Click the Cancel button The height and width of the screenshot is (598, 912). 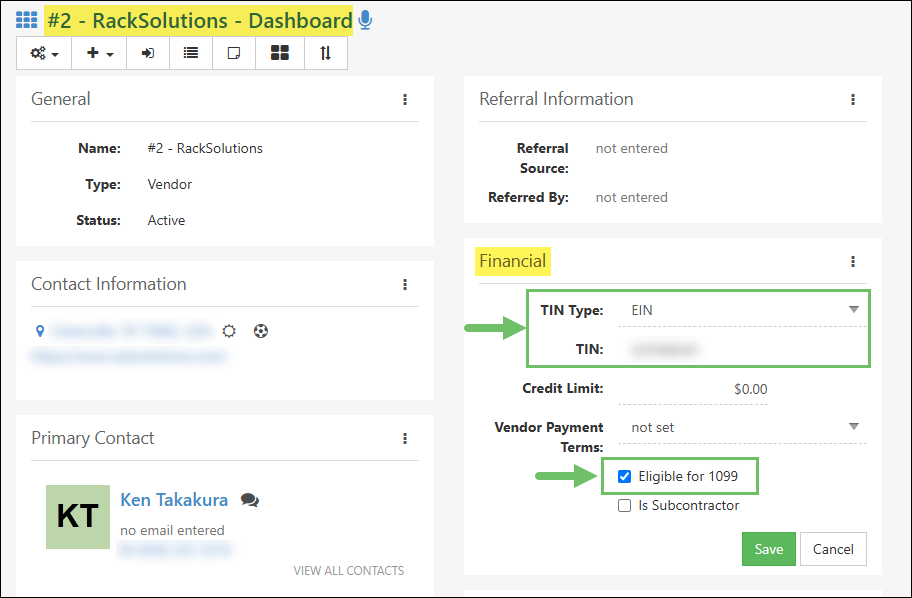[833, 549]
